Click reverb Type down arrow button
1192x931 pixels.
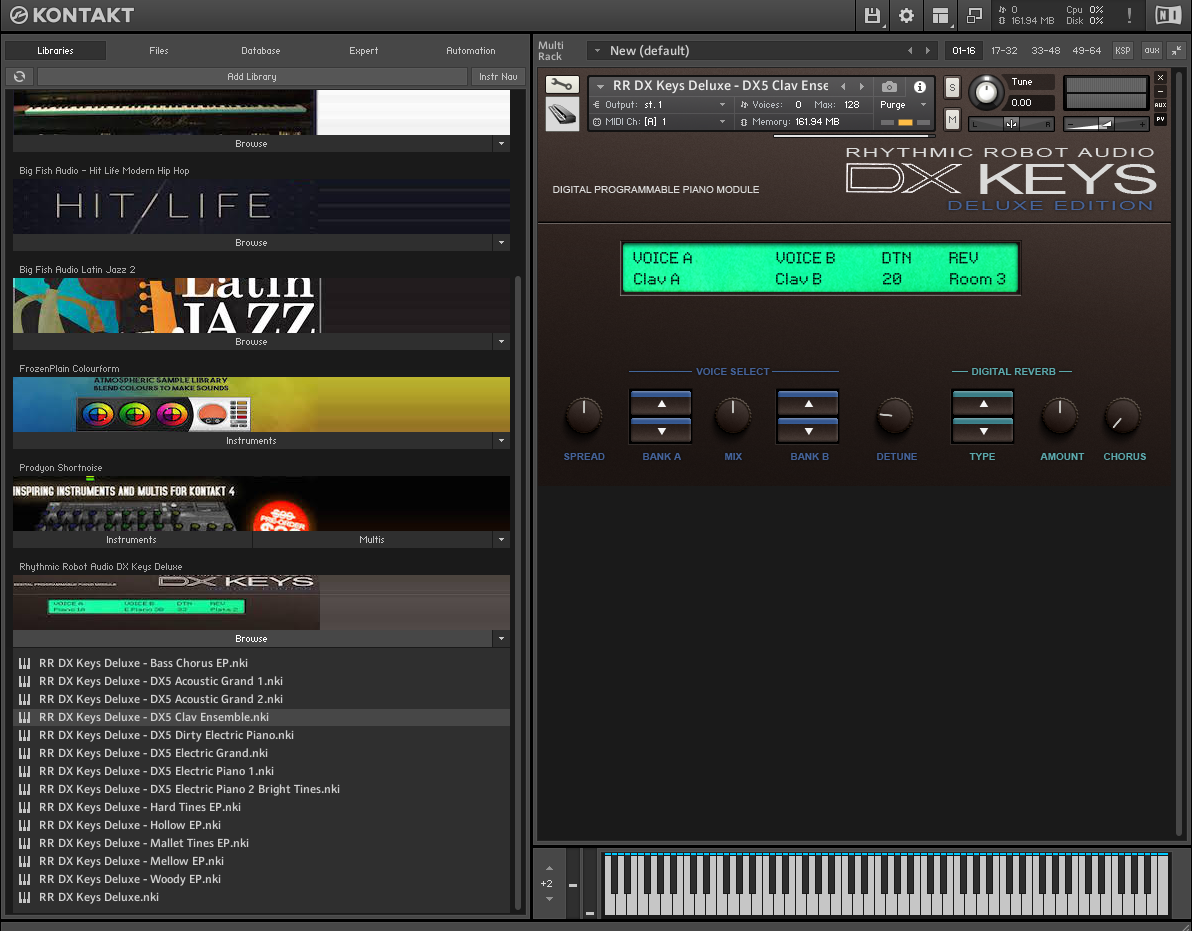983,430
